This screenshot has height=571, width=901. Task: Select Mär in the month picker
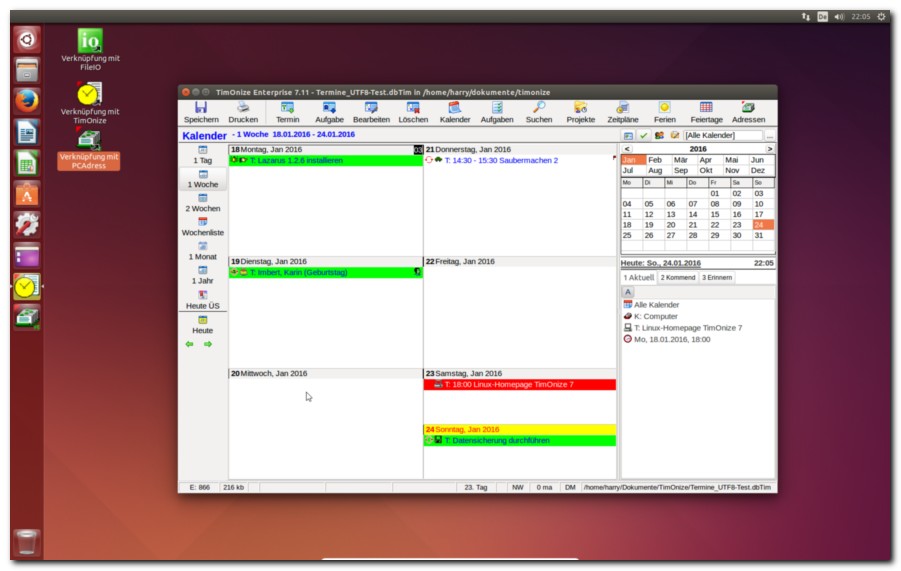click(x=681, y=160)
